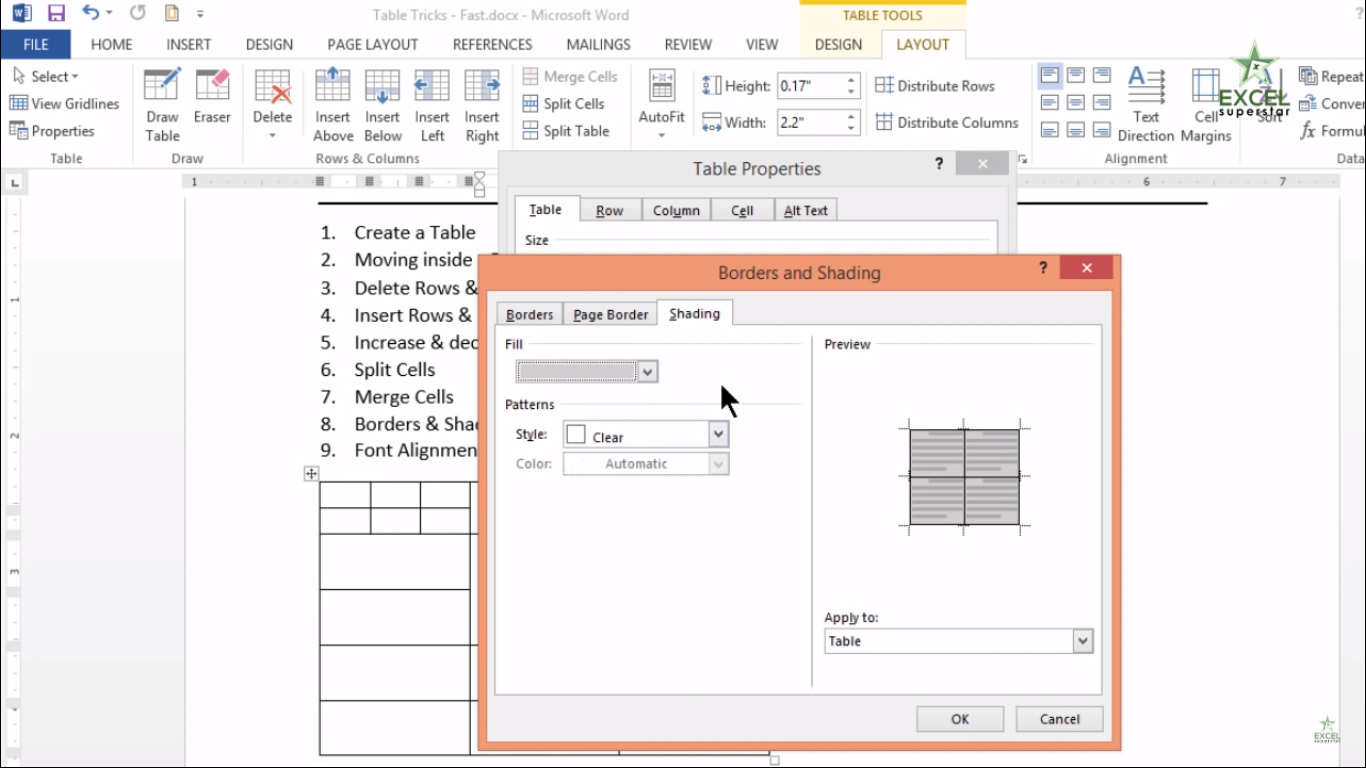
Task: Open the PAGE LAYOUT ribbon tab
Action: 372,44
